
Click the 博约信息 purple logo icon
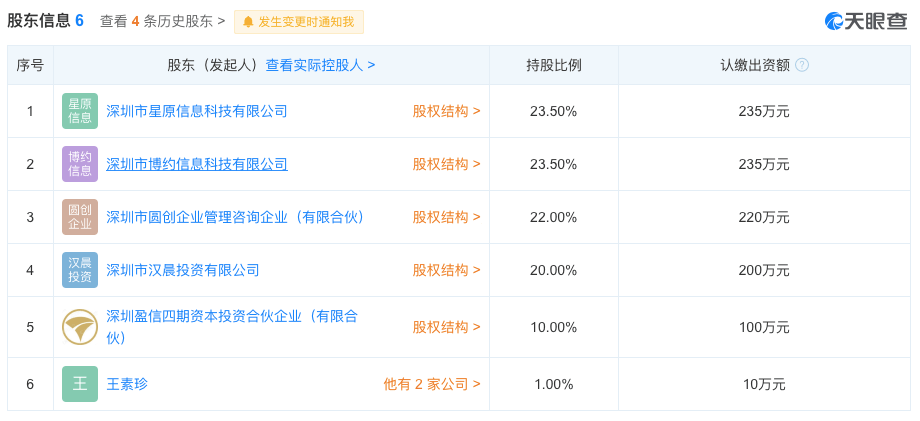(80, 164)
